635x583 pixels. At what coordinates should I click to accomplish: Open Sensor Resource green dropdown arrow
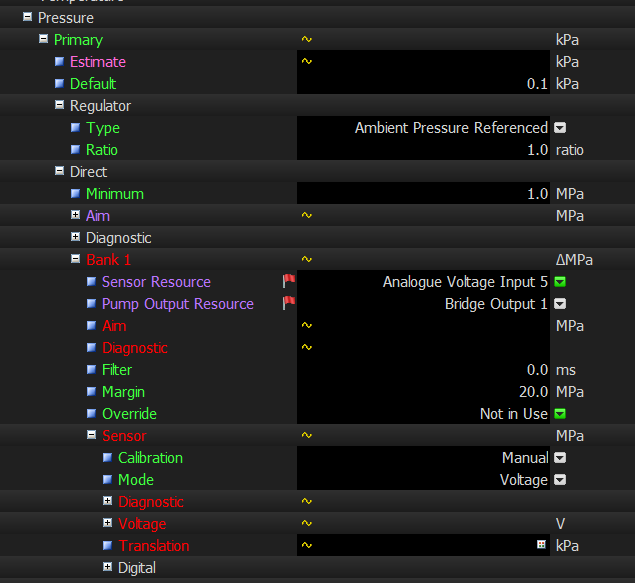pyautogui.click(x=560, y=282)
